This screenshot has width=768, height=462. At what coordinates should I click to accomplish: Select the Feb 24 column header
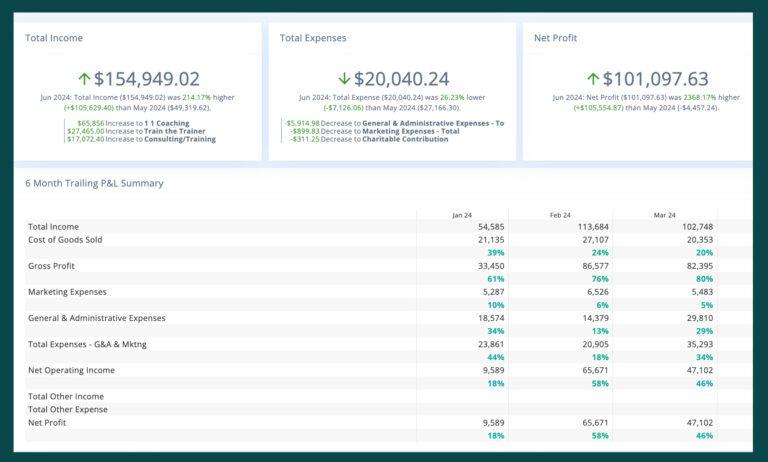562,215
